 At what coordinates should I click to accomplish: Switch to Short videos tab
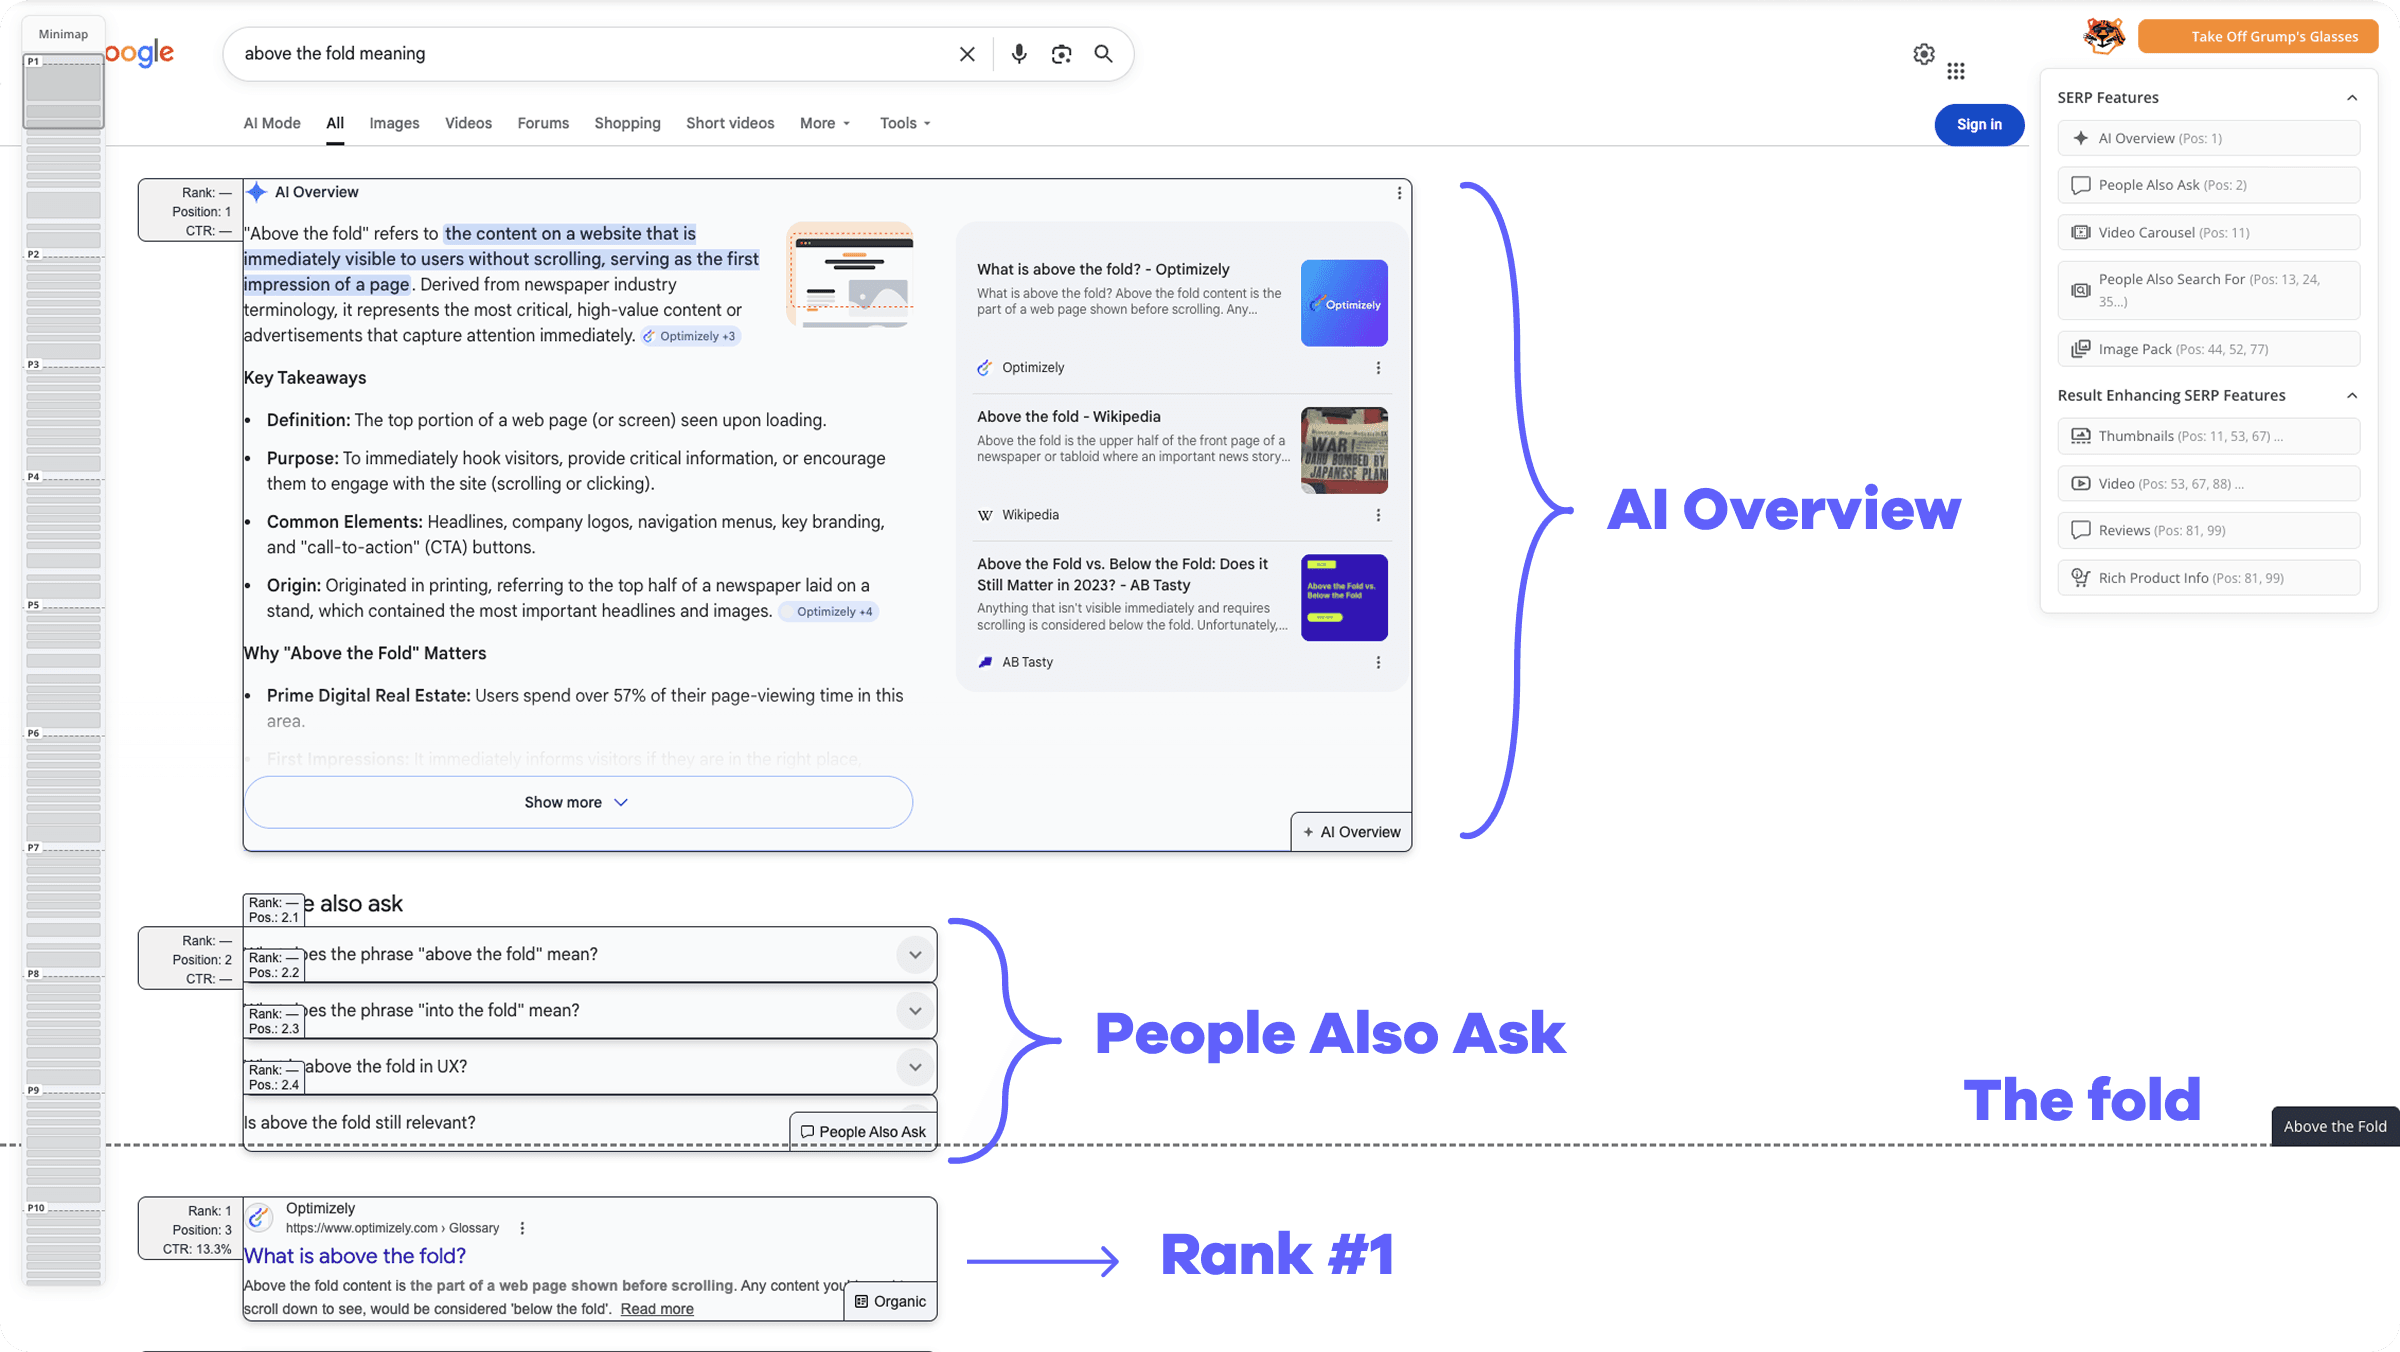coord(730,123)
